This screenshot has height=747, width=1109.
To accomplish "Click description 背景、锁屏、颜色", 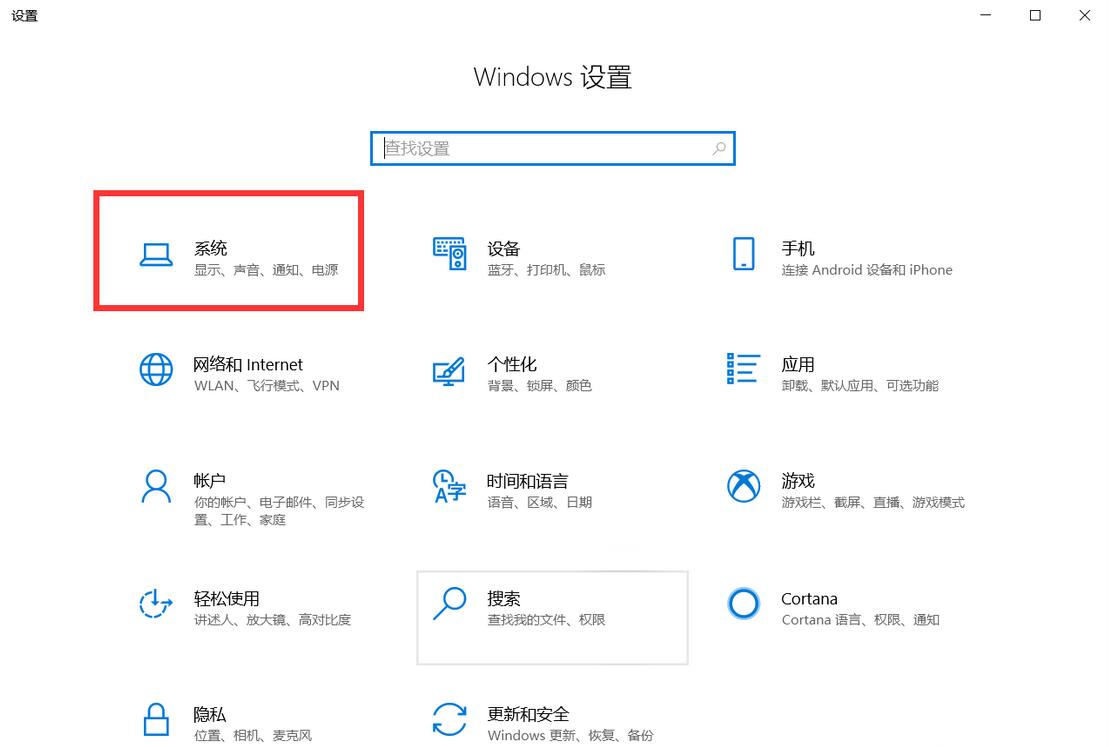I will click(x=539, y=386).
